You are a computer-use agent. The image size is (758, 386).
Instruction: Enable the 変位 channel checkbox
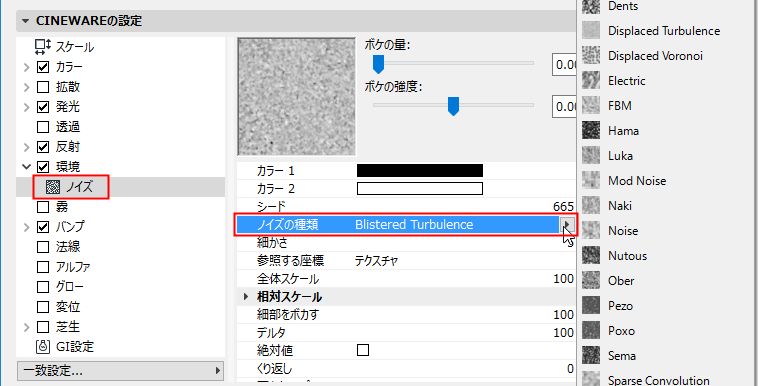click(43, 307)
